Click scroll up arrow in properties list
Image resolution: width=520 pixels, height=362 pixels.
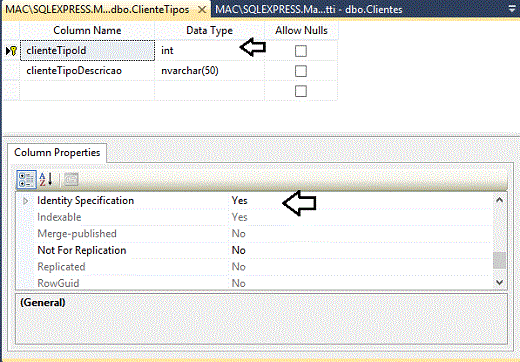tap(499, 200)
